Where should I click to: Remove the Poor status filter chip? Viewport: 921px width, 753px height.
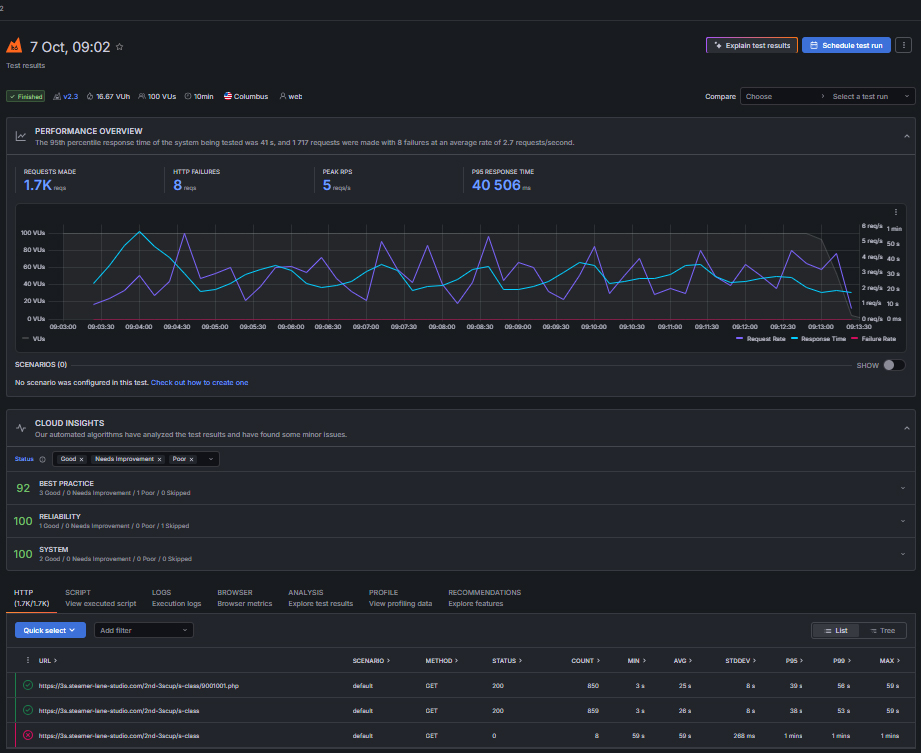tap(191, 459)
